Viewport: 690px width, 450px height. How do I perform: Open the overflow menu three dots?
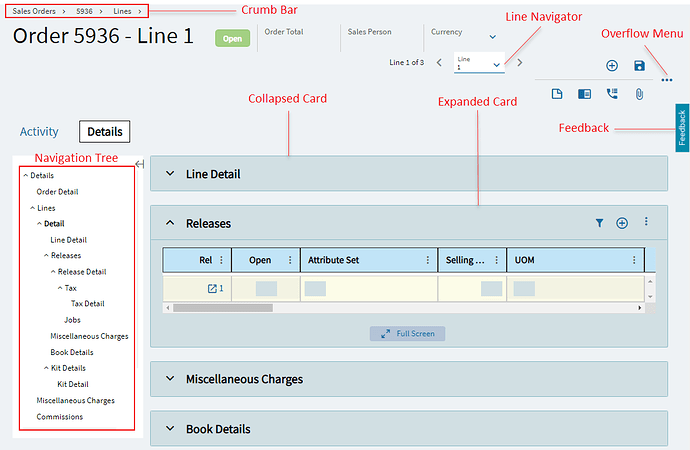click(666, 80)
